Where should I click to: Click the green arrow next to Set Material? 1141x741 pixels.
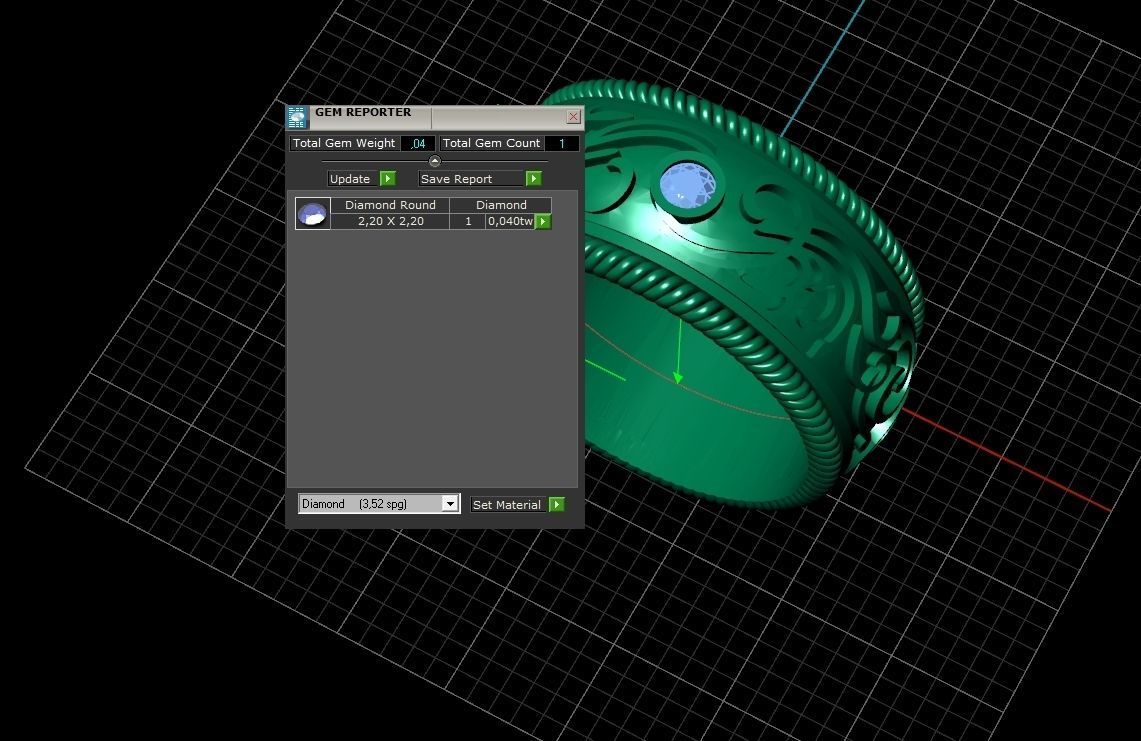557,504
